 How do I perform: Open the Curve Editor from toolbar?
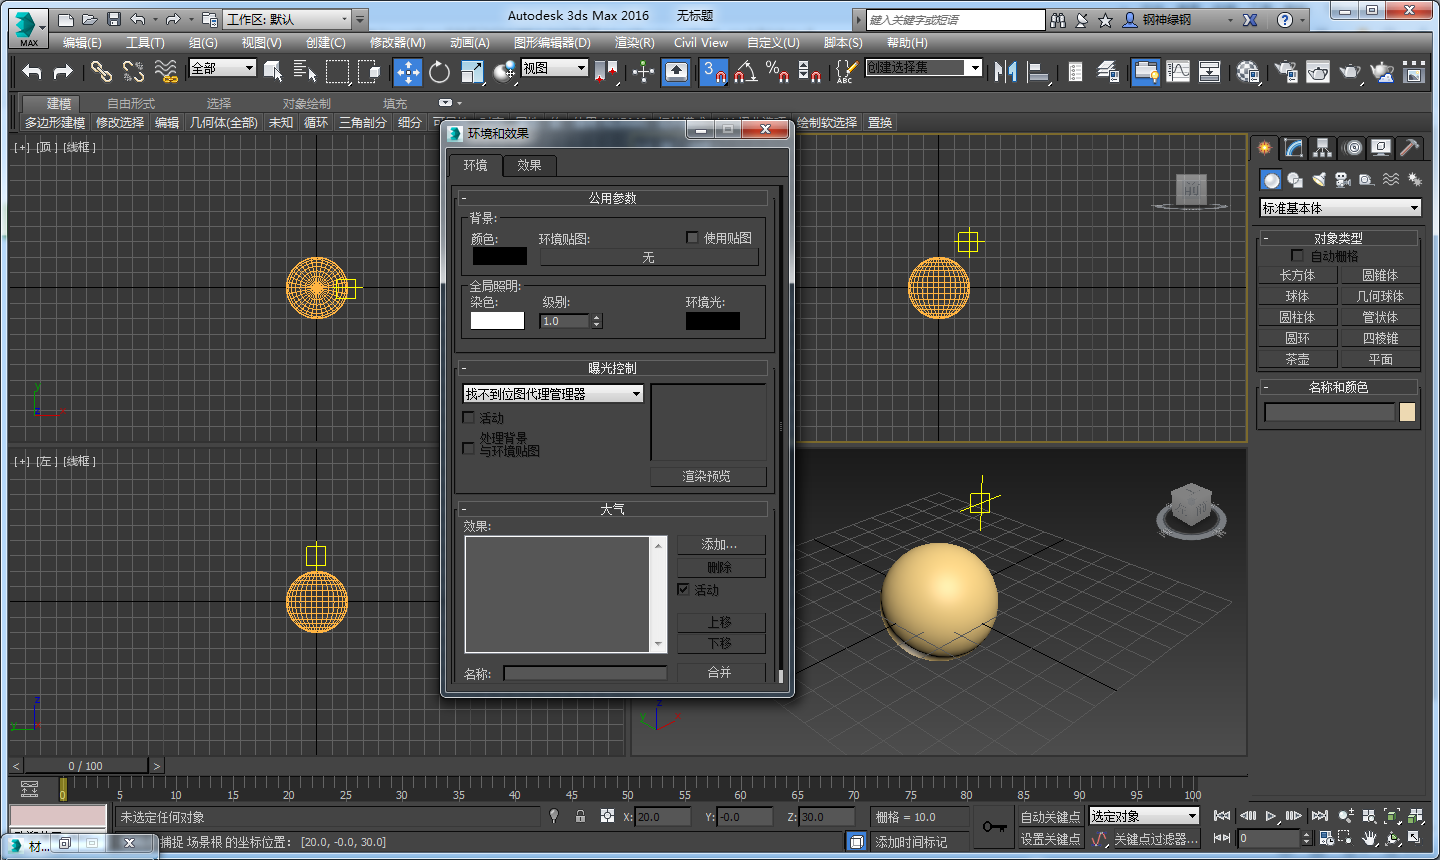click(1178, 71)
